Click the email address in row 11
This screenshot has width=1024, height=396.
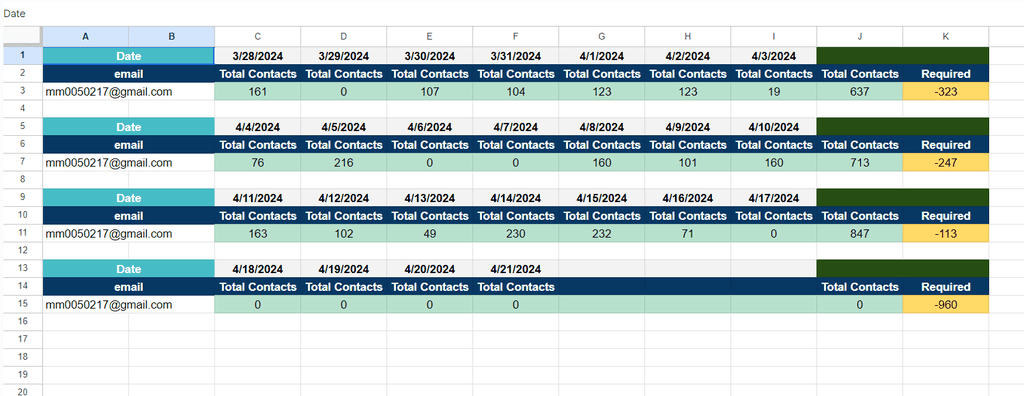pyautogui.click(x=108, y=233)
